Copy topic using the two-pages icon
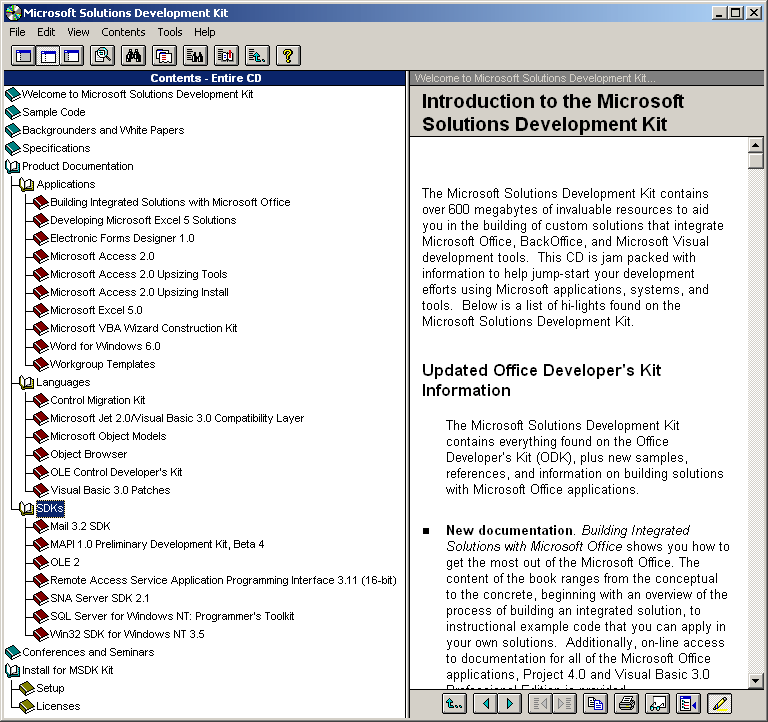This screenshot has height=722, width=768. tap(596, 704)
